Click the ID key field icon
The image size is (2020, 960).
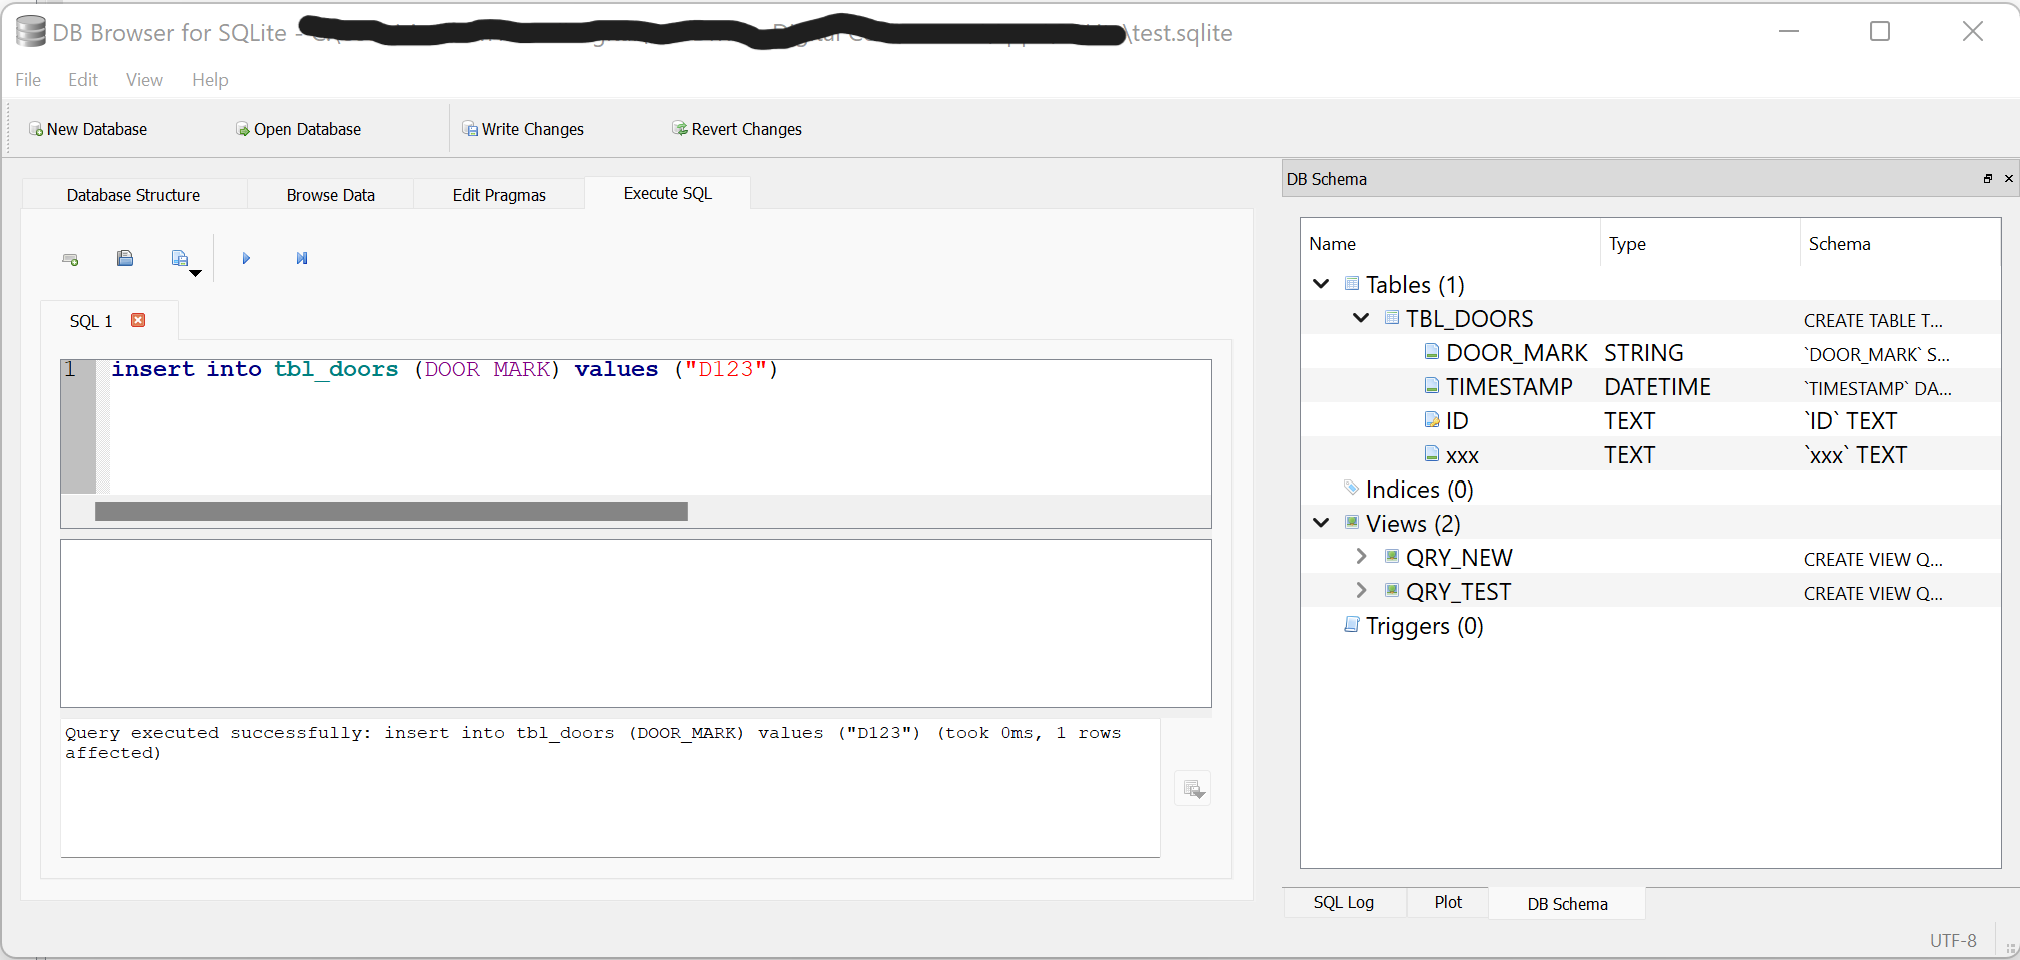1432,420
